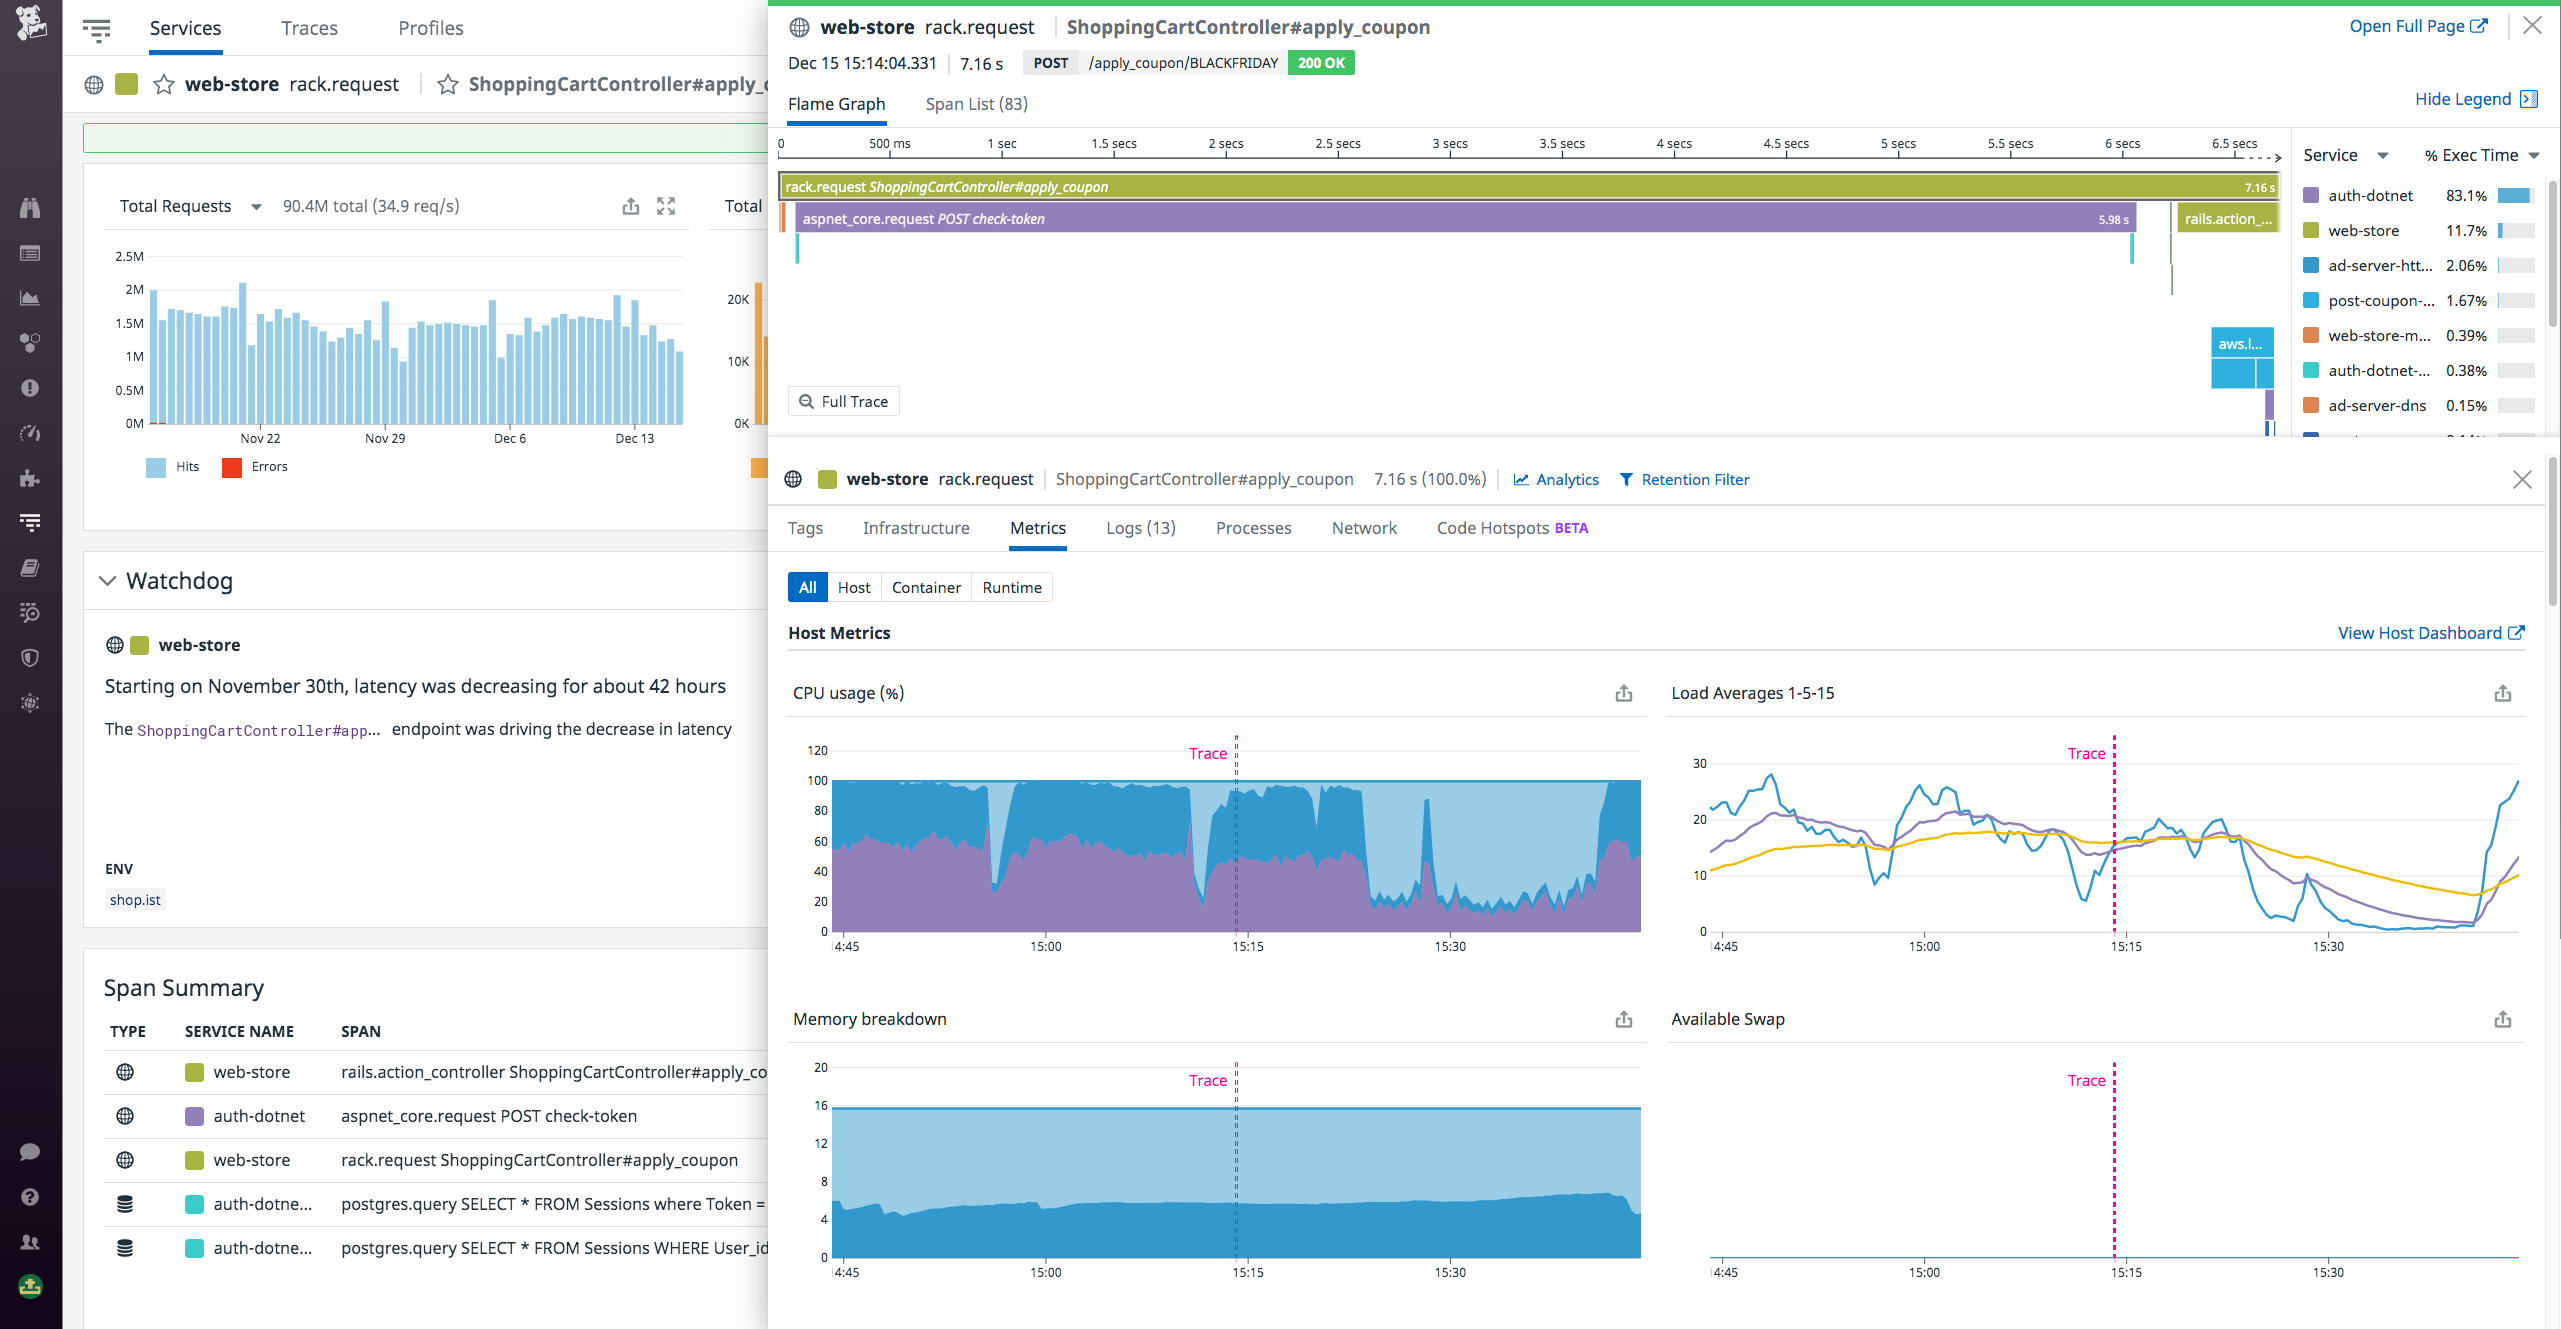Star the ShoppingCartController#apply_coupon endpoint
This screenshot has width=2561, height=1329.
coord(448,84)
